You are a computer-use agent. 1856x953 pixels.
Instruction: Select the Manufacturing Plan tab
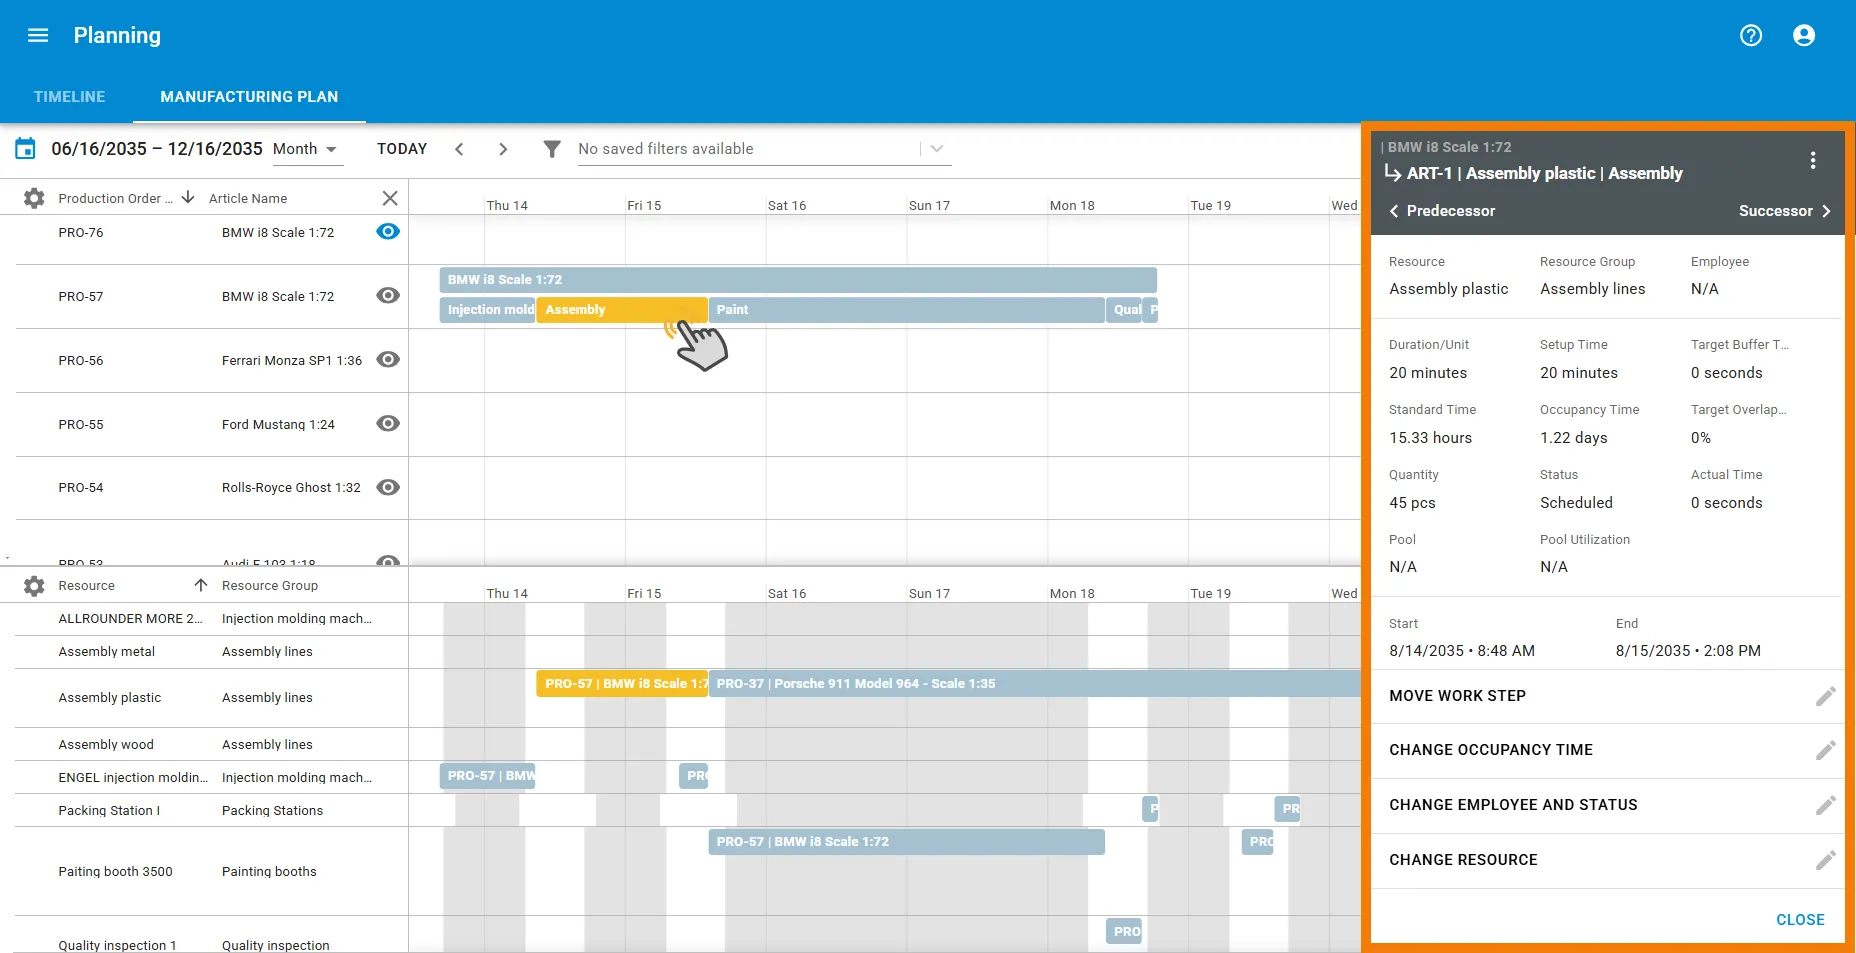click(249, 97)
